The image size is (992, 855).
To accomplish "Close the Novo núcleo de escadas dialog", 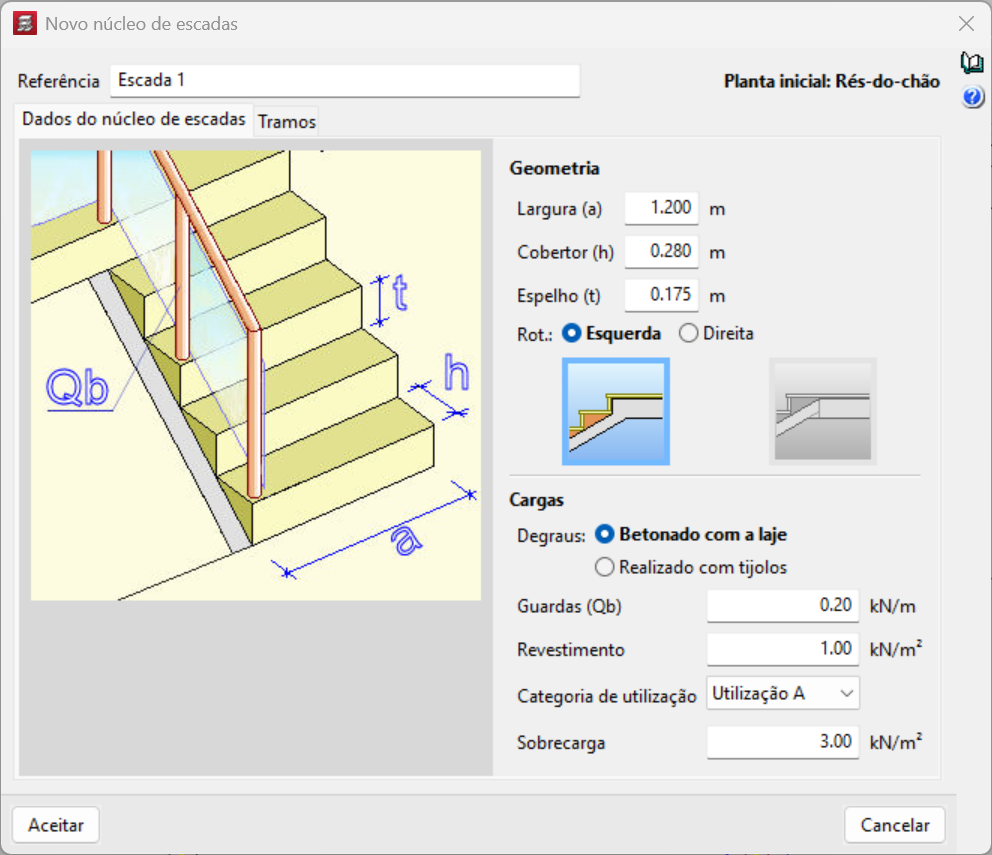I will [x=966, y=23].
